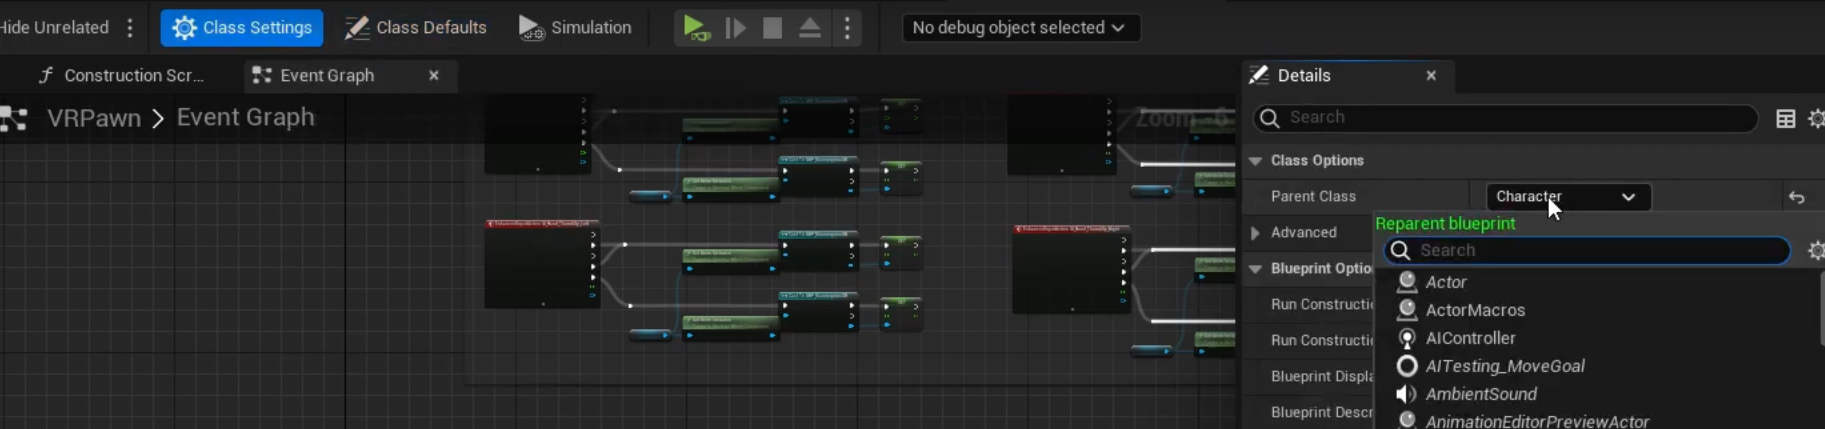Click the frame skip/advance button

735,28
